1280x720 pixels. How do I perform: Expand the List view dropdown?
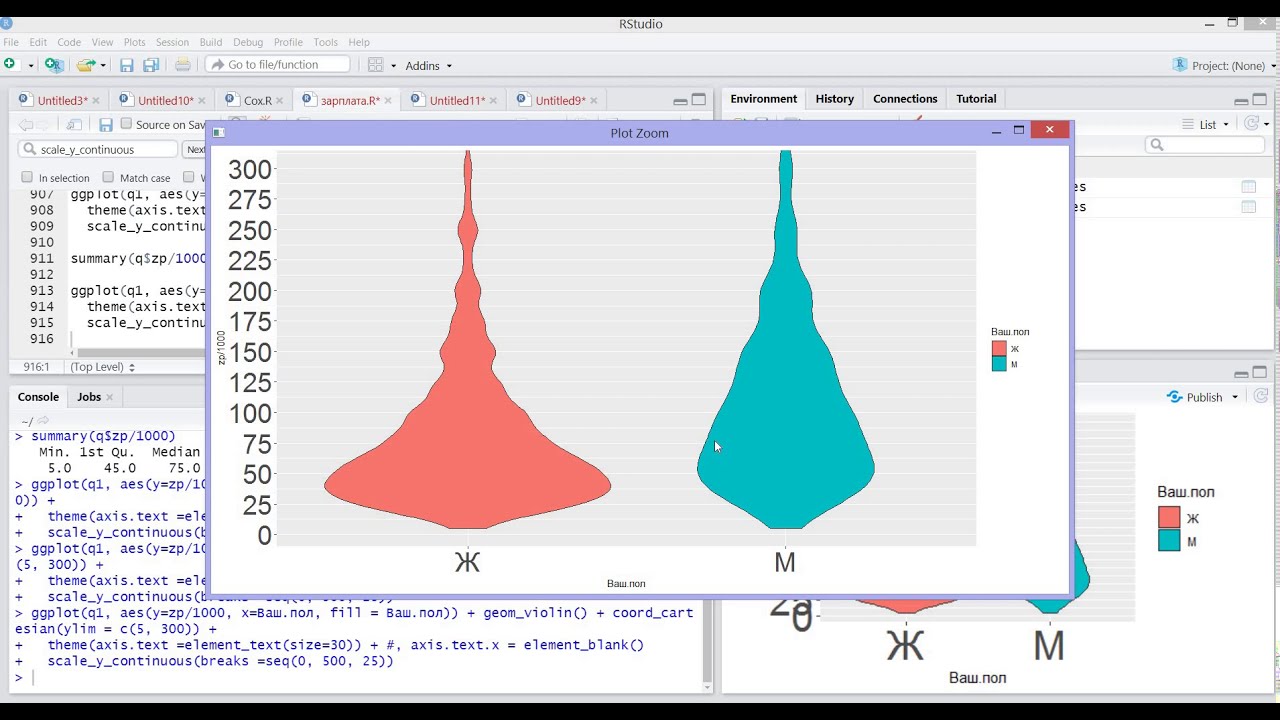1207,125
